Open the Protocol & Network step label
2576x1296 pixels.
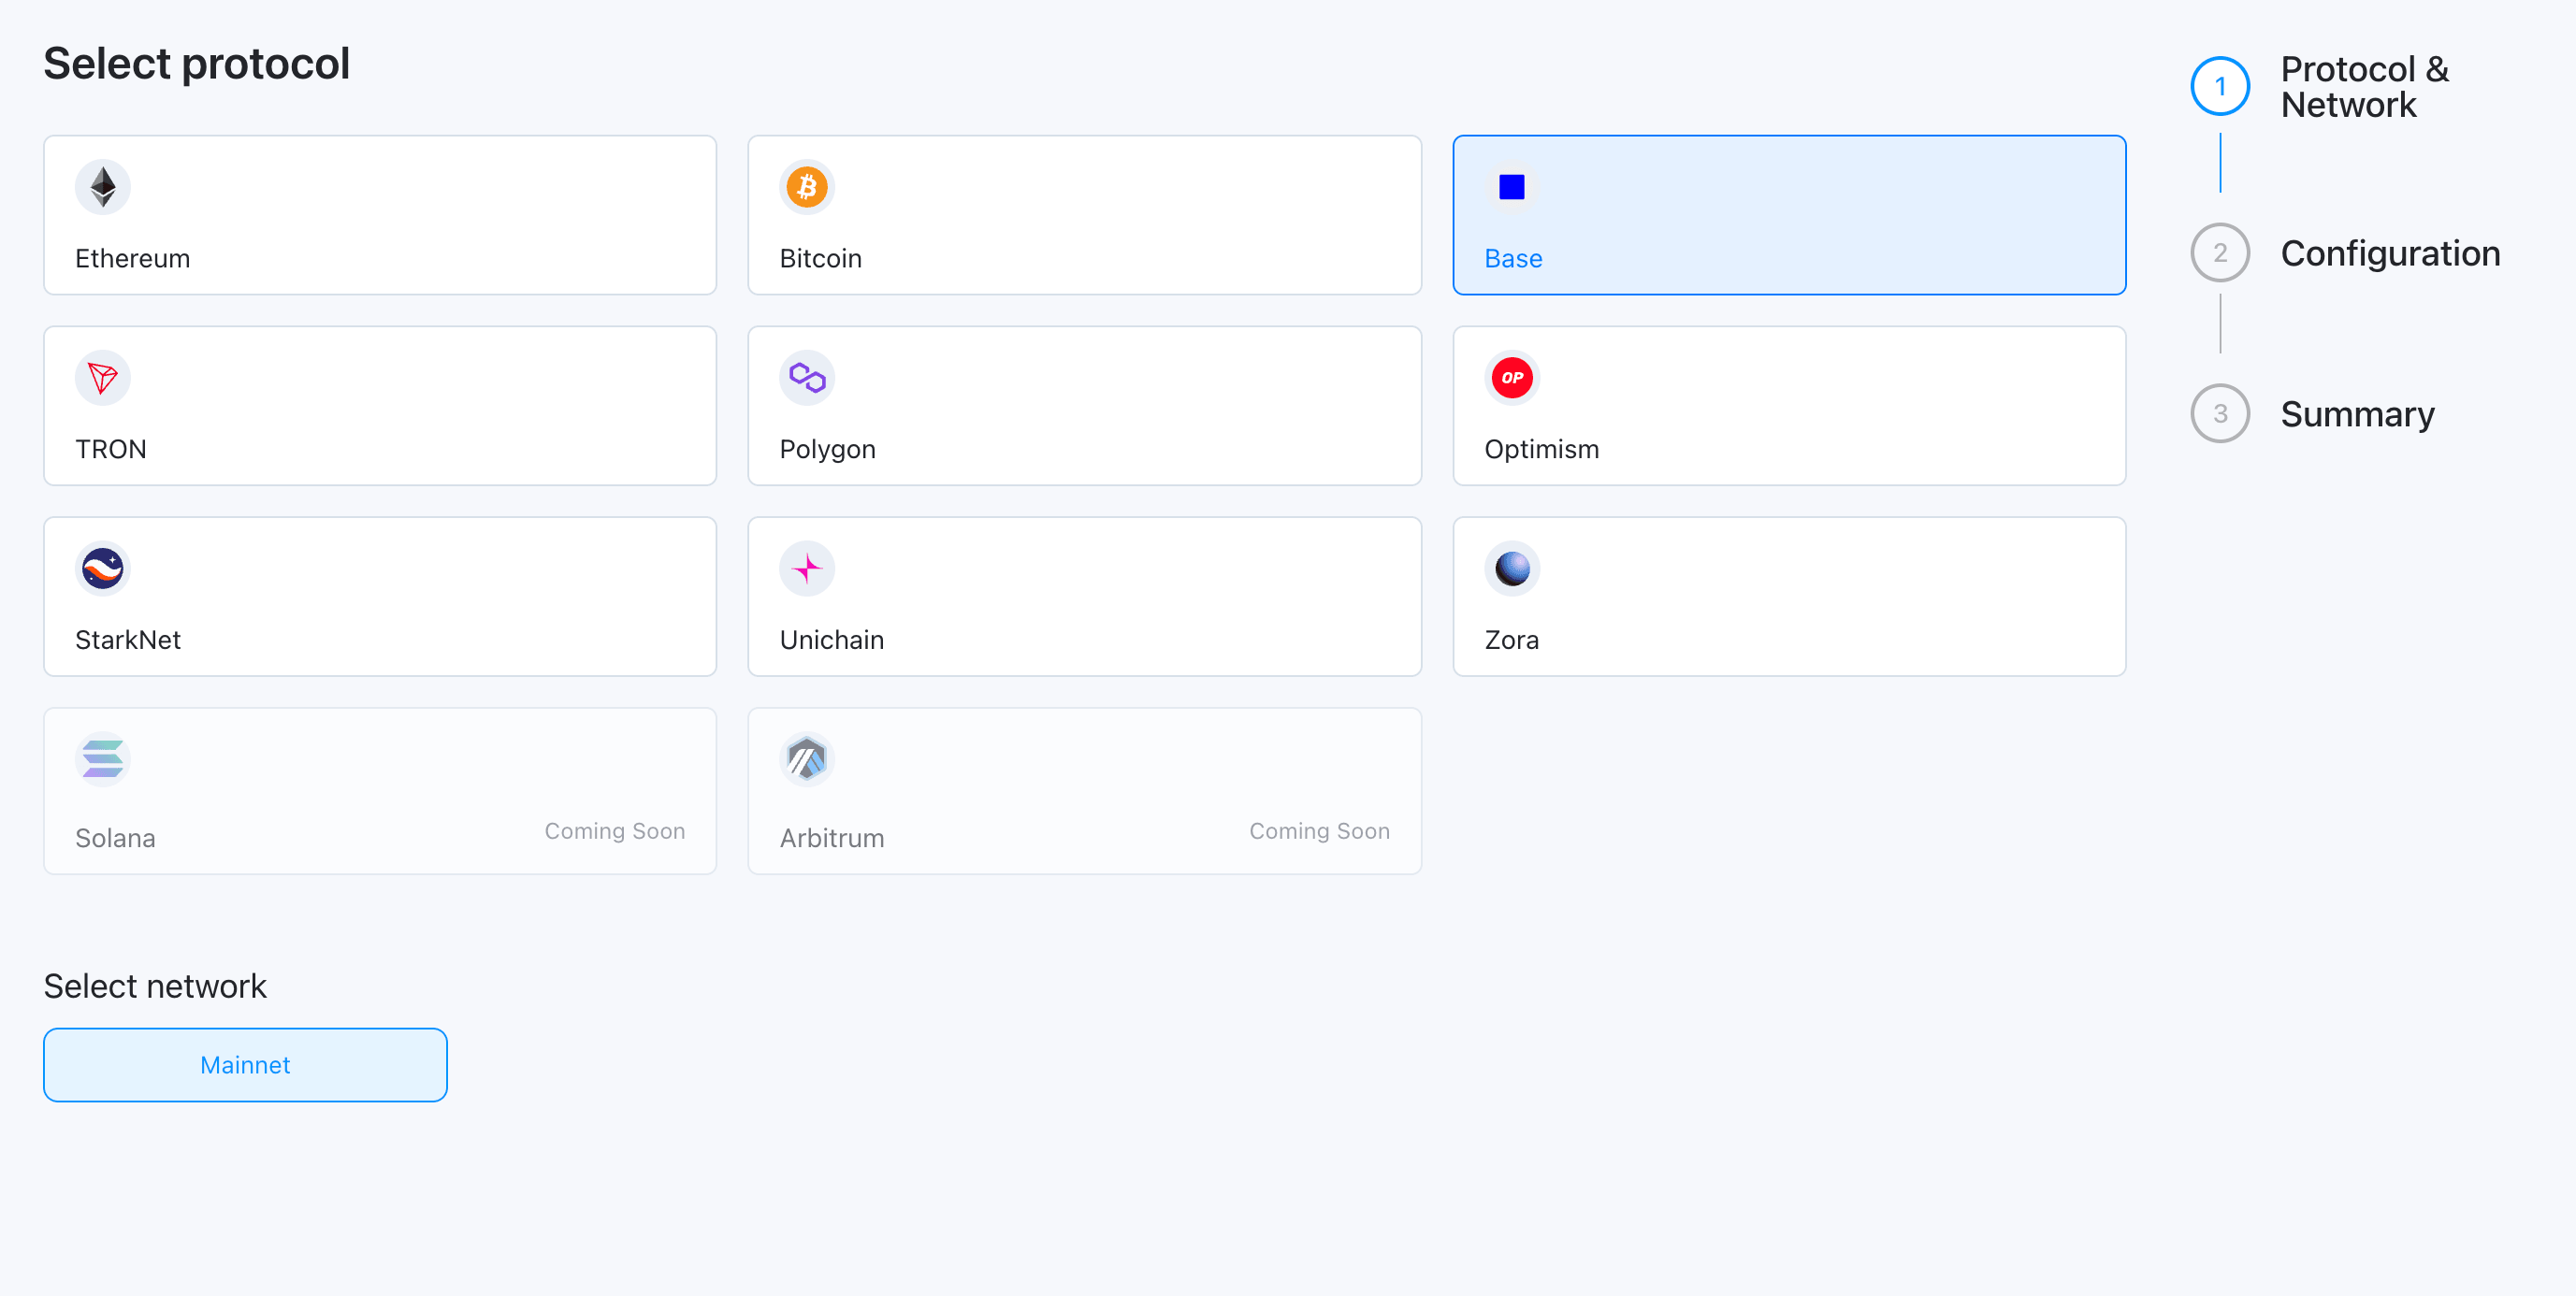(2364, 87)
